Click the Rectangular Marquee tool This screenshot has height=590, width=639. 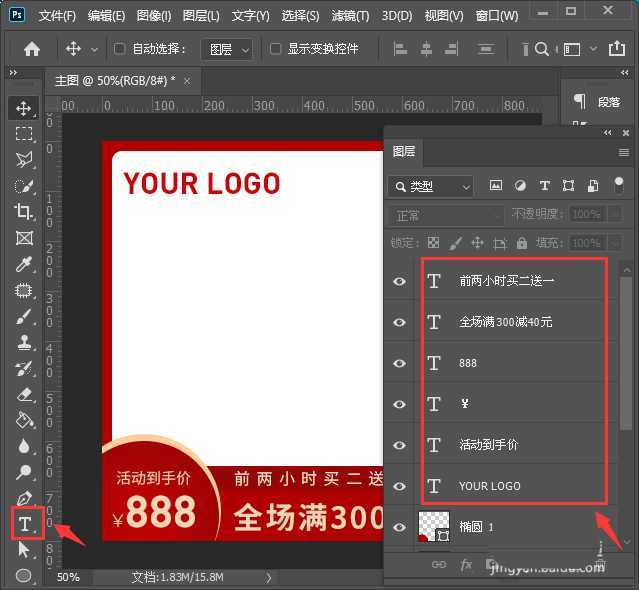24,134
